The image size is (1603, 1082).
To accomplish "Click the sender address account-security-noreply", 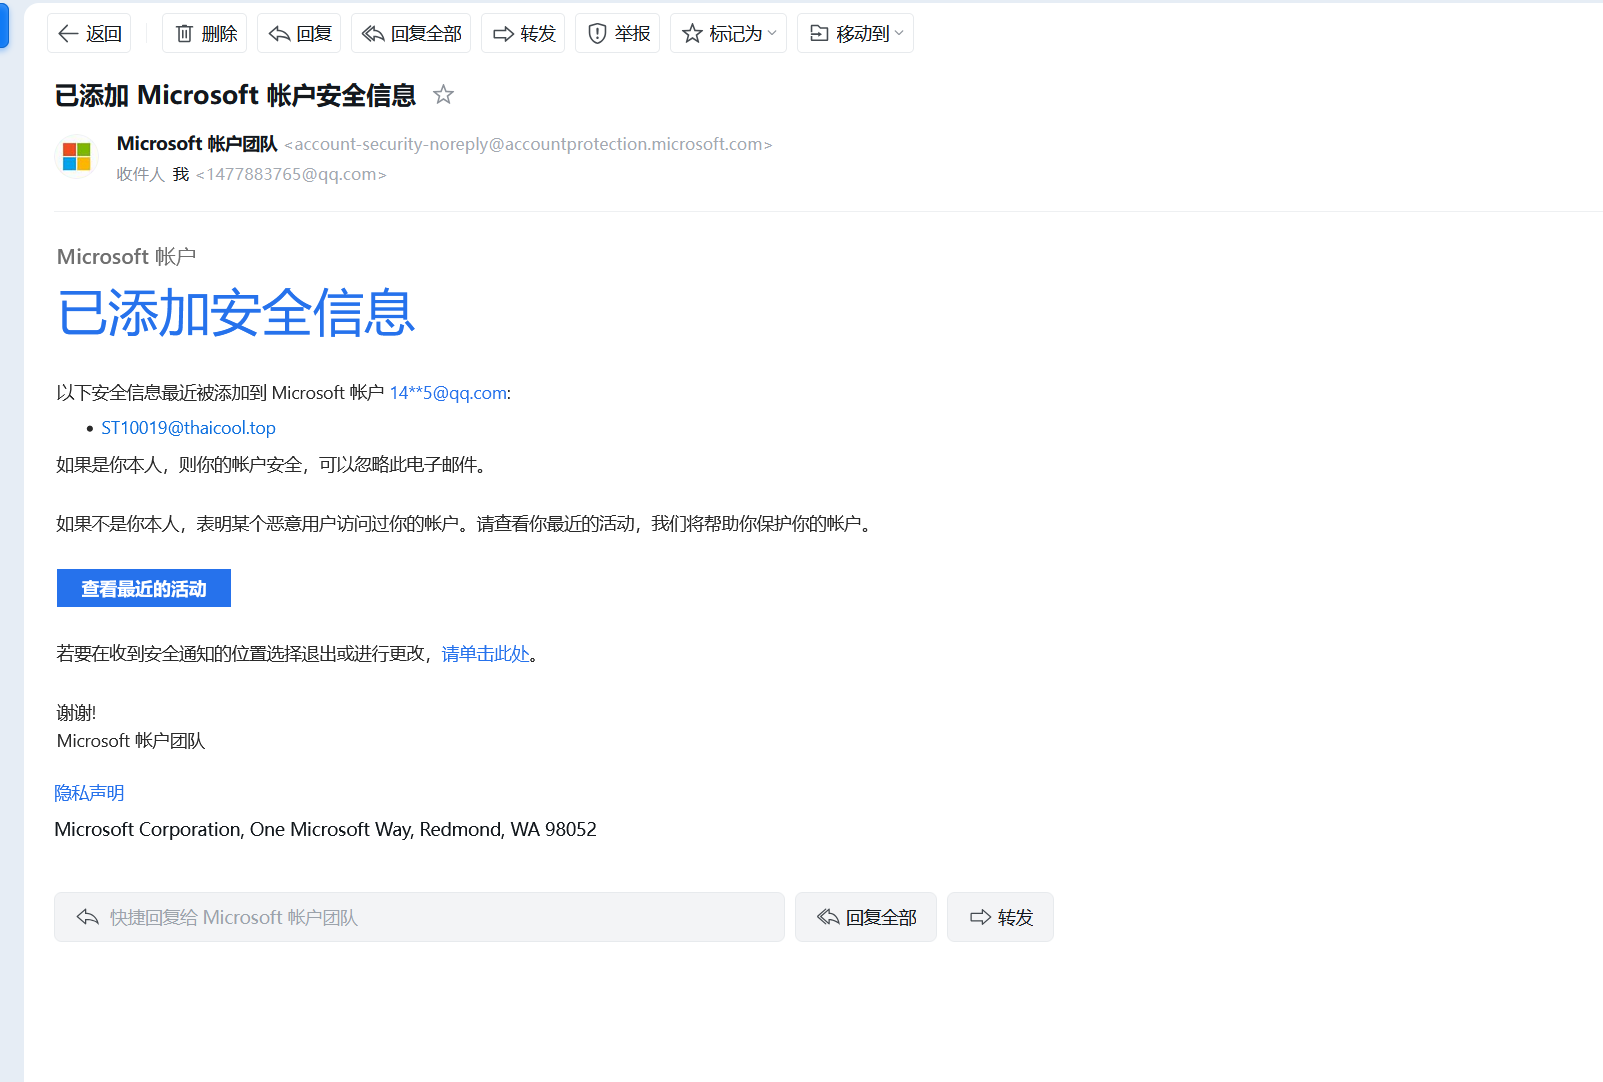I will pos(528,144).
